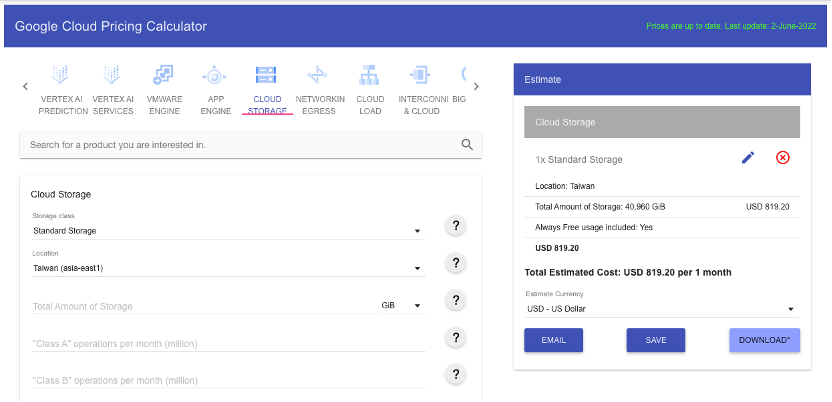The image size is (832, 402).
Task: Show more products with right chevron
Action: (x=476, y=86)
